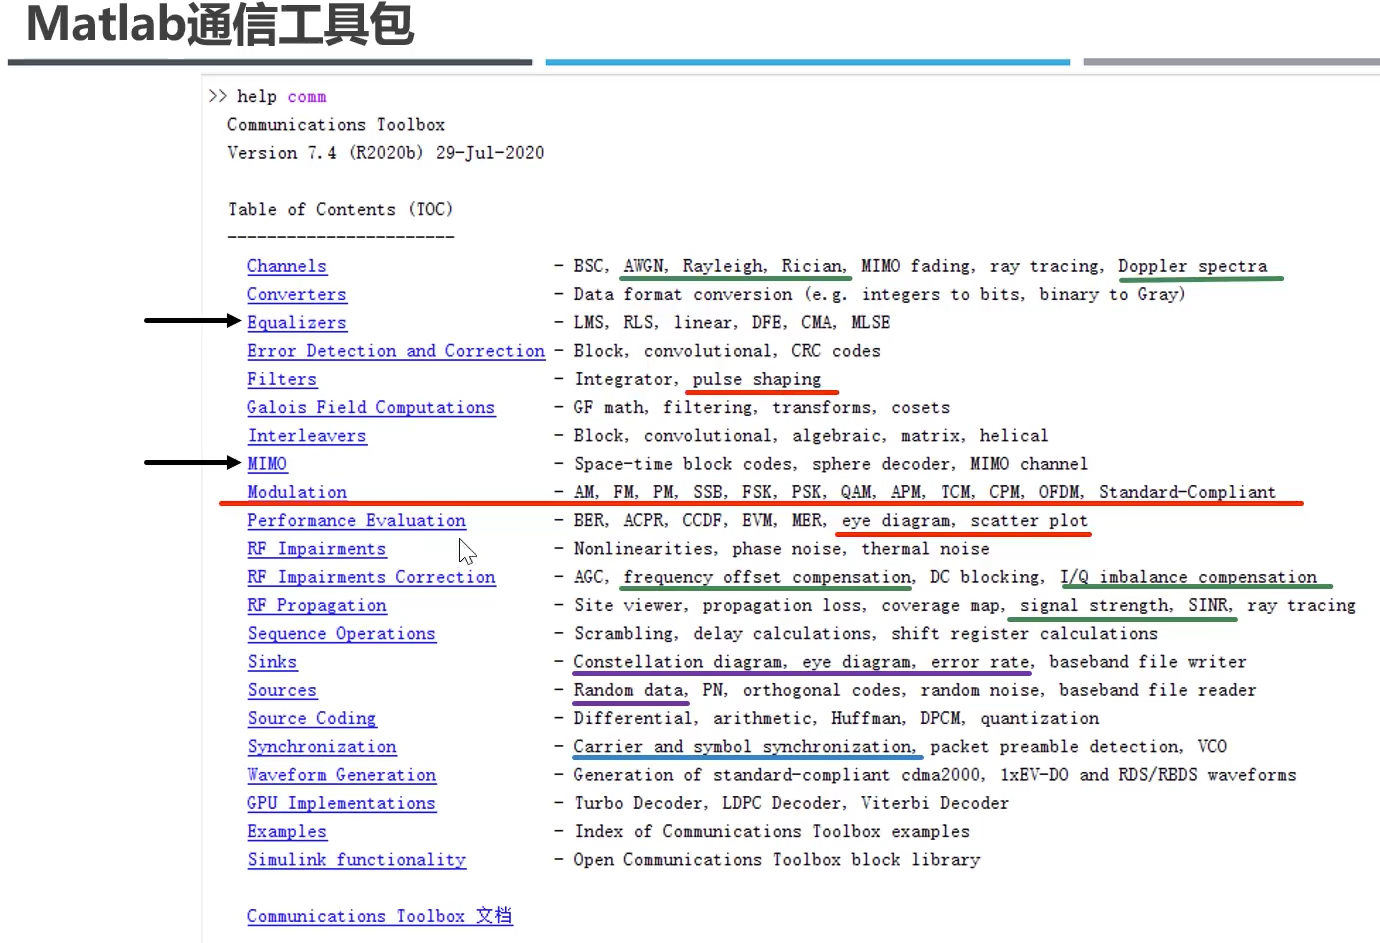
Task: Click the 'Doppler spectra' text in Channels row
Action: (x=1192, y=266)
